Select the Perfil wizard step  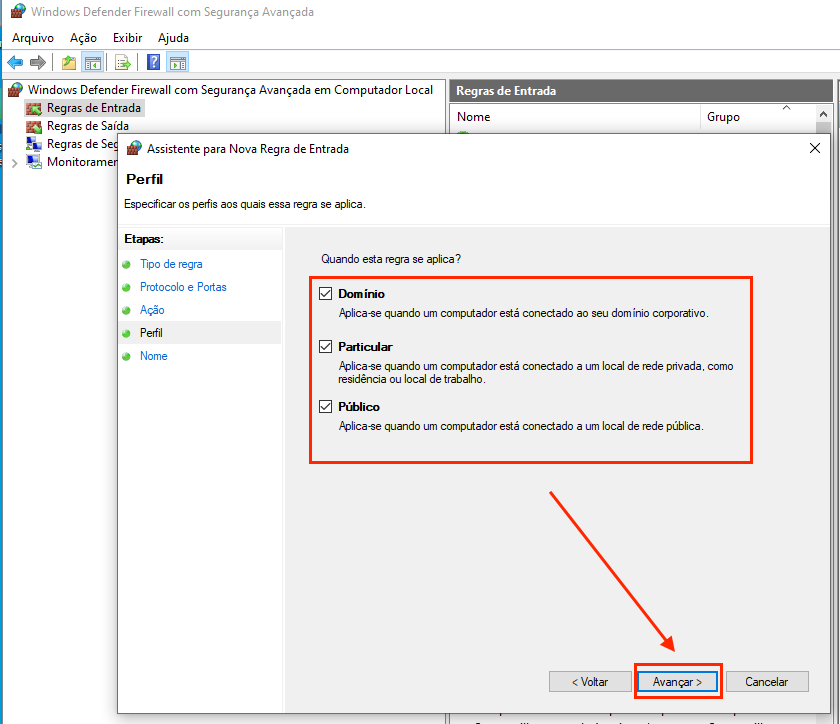(151, 333)
